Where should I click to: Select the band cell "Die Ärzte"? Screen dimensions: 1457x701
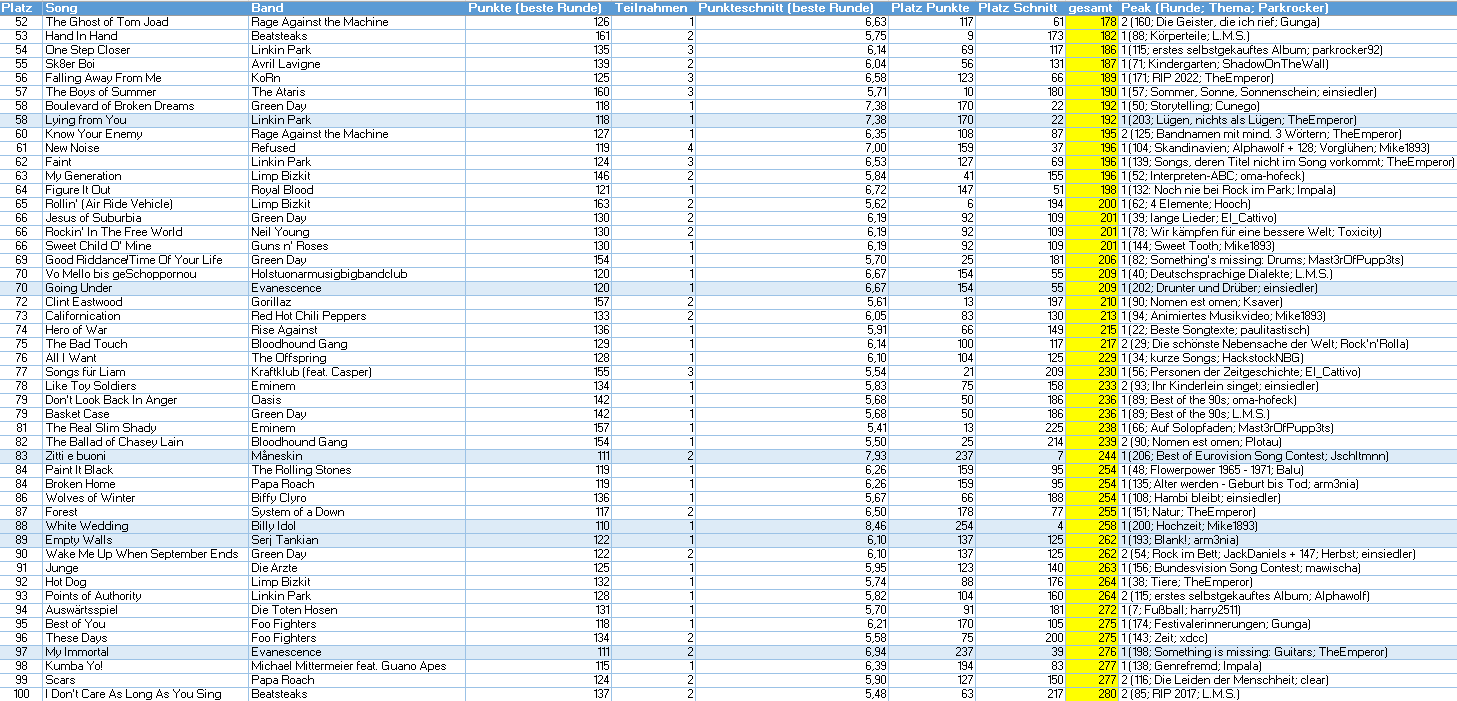click(x=357, y=568)
